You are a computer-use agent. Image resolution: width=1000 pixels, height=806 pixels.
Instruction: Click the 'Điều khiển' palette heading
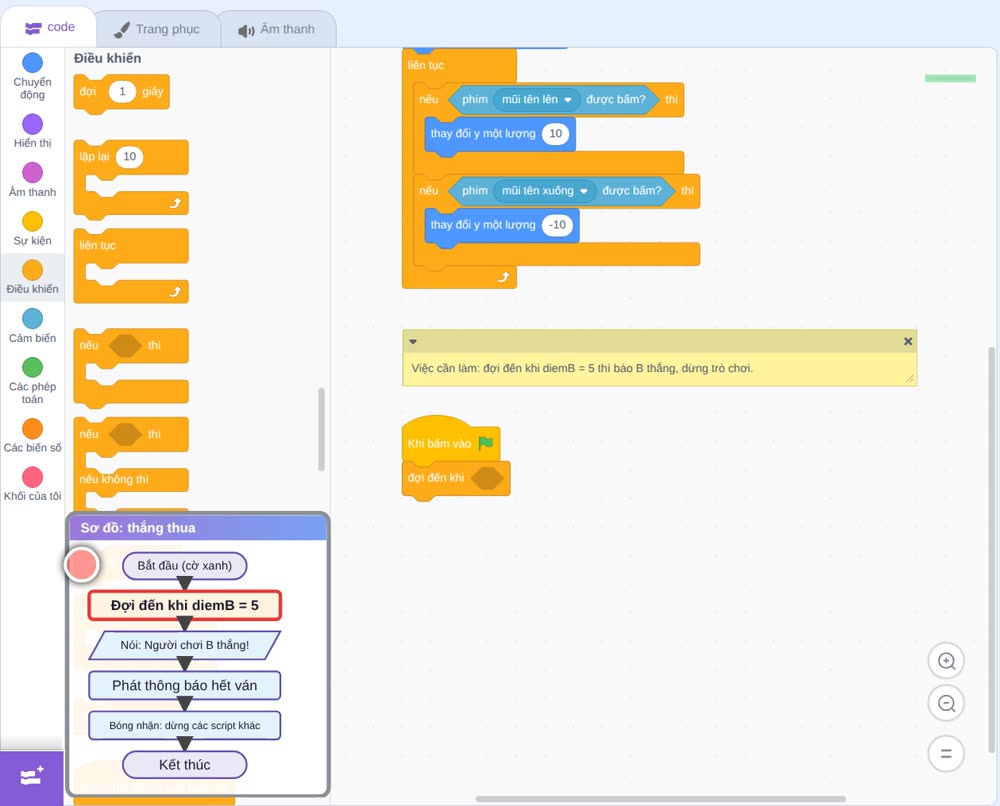107,58
